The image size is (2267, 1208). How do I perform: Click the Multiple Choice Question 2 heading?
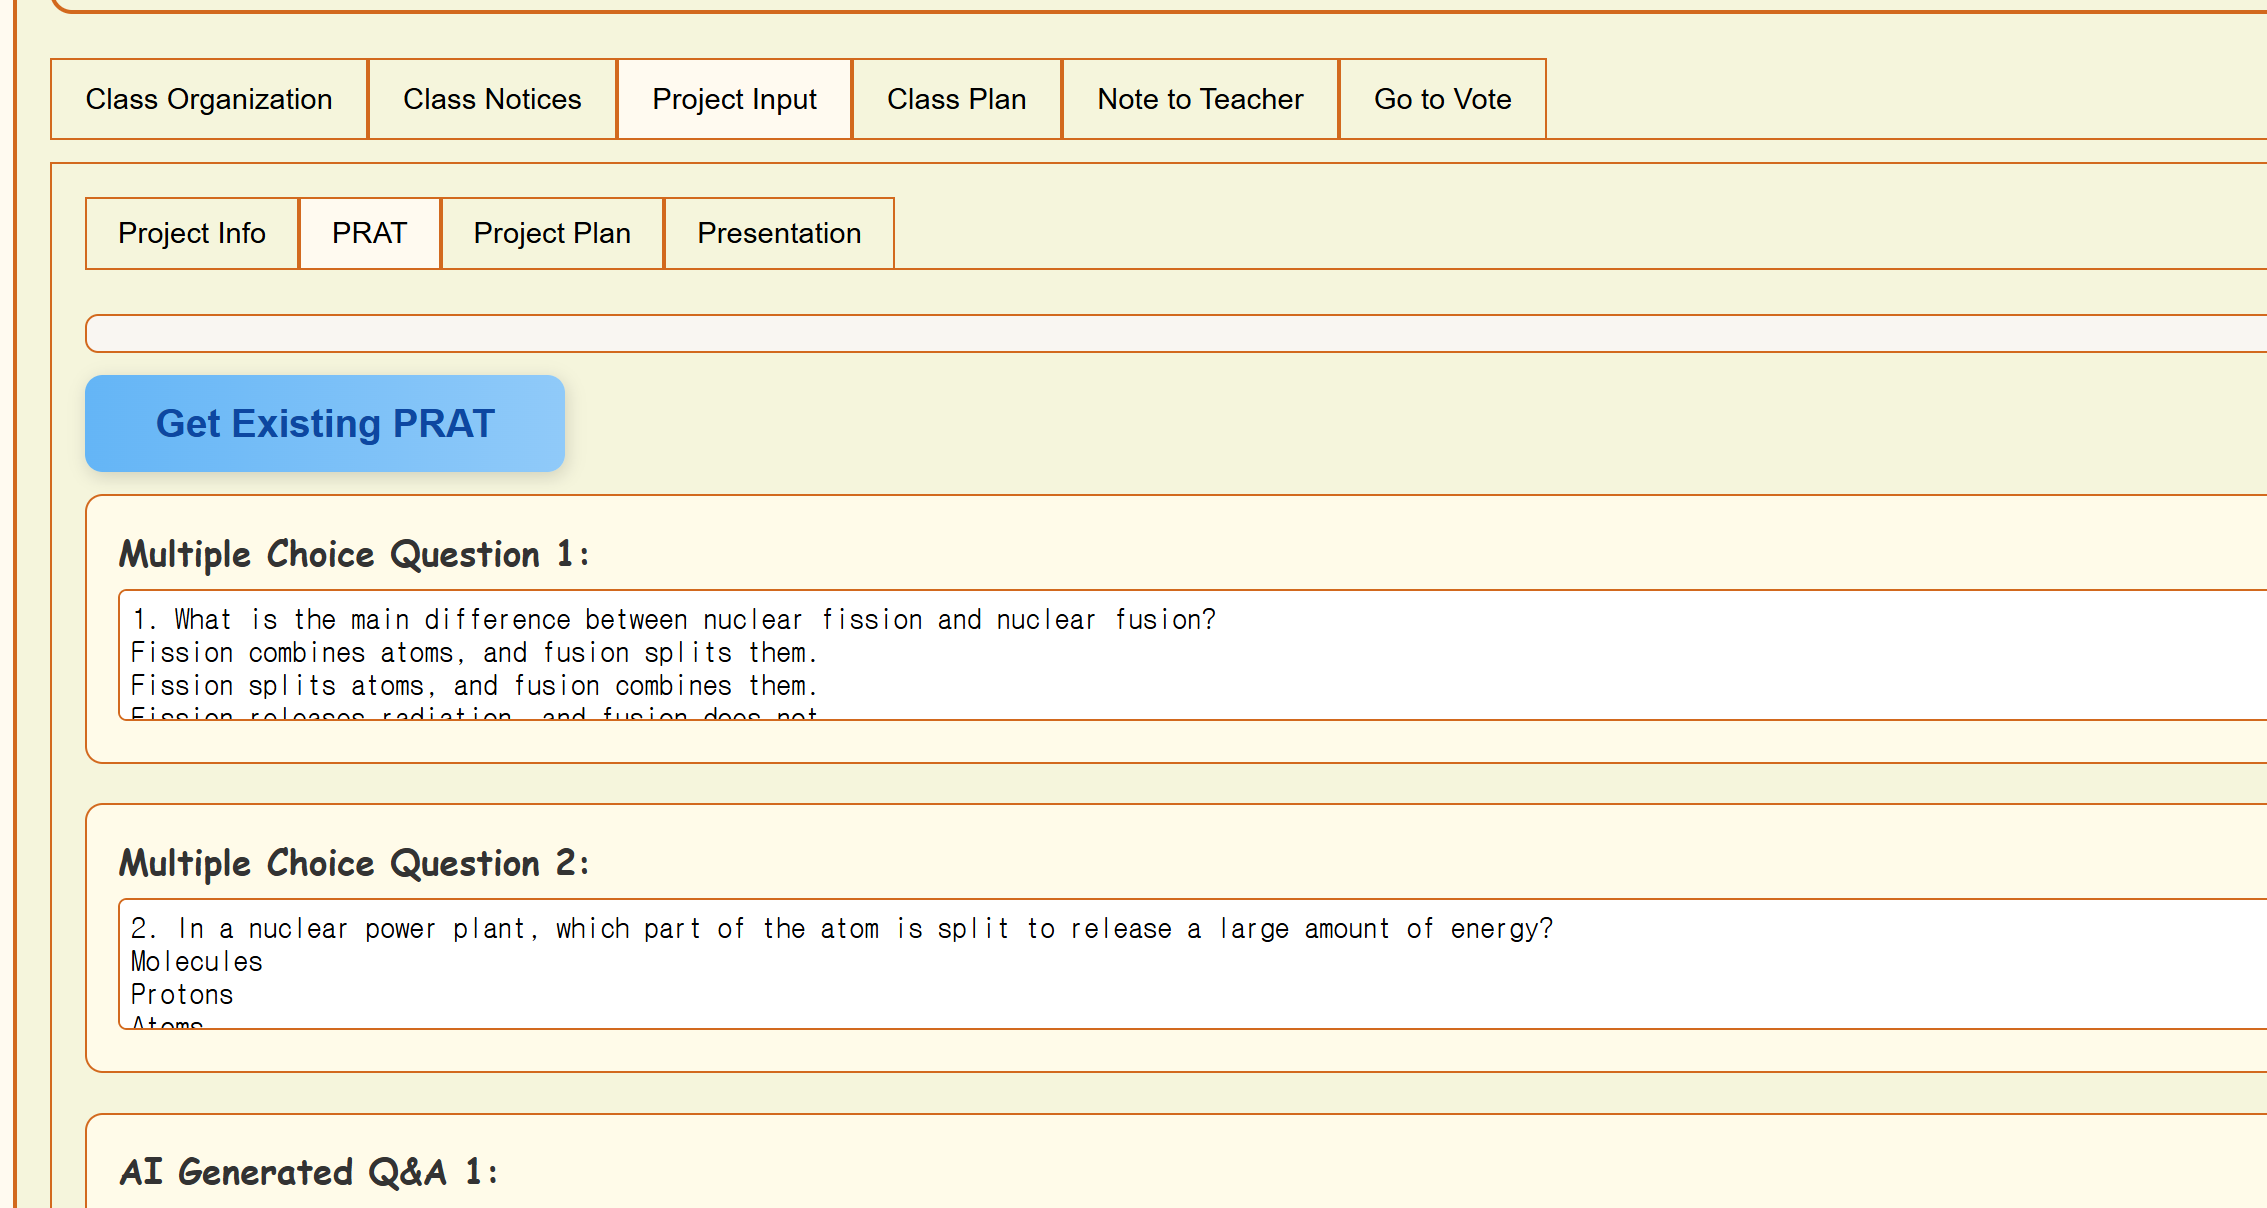click(x=354, y=863)
